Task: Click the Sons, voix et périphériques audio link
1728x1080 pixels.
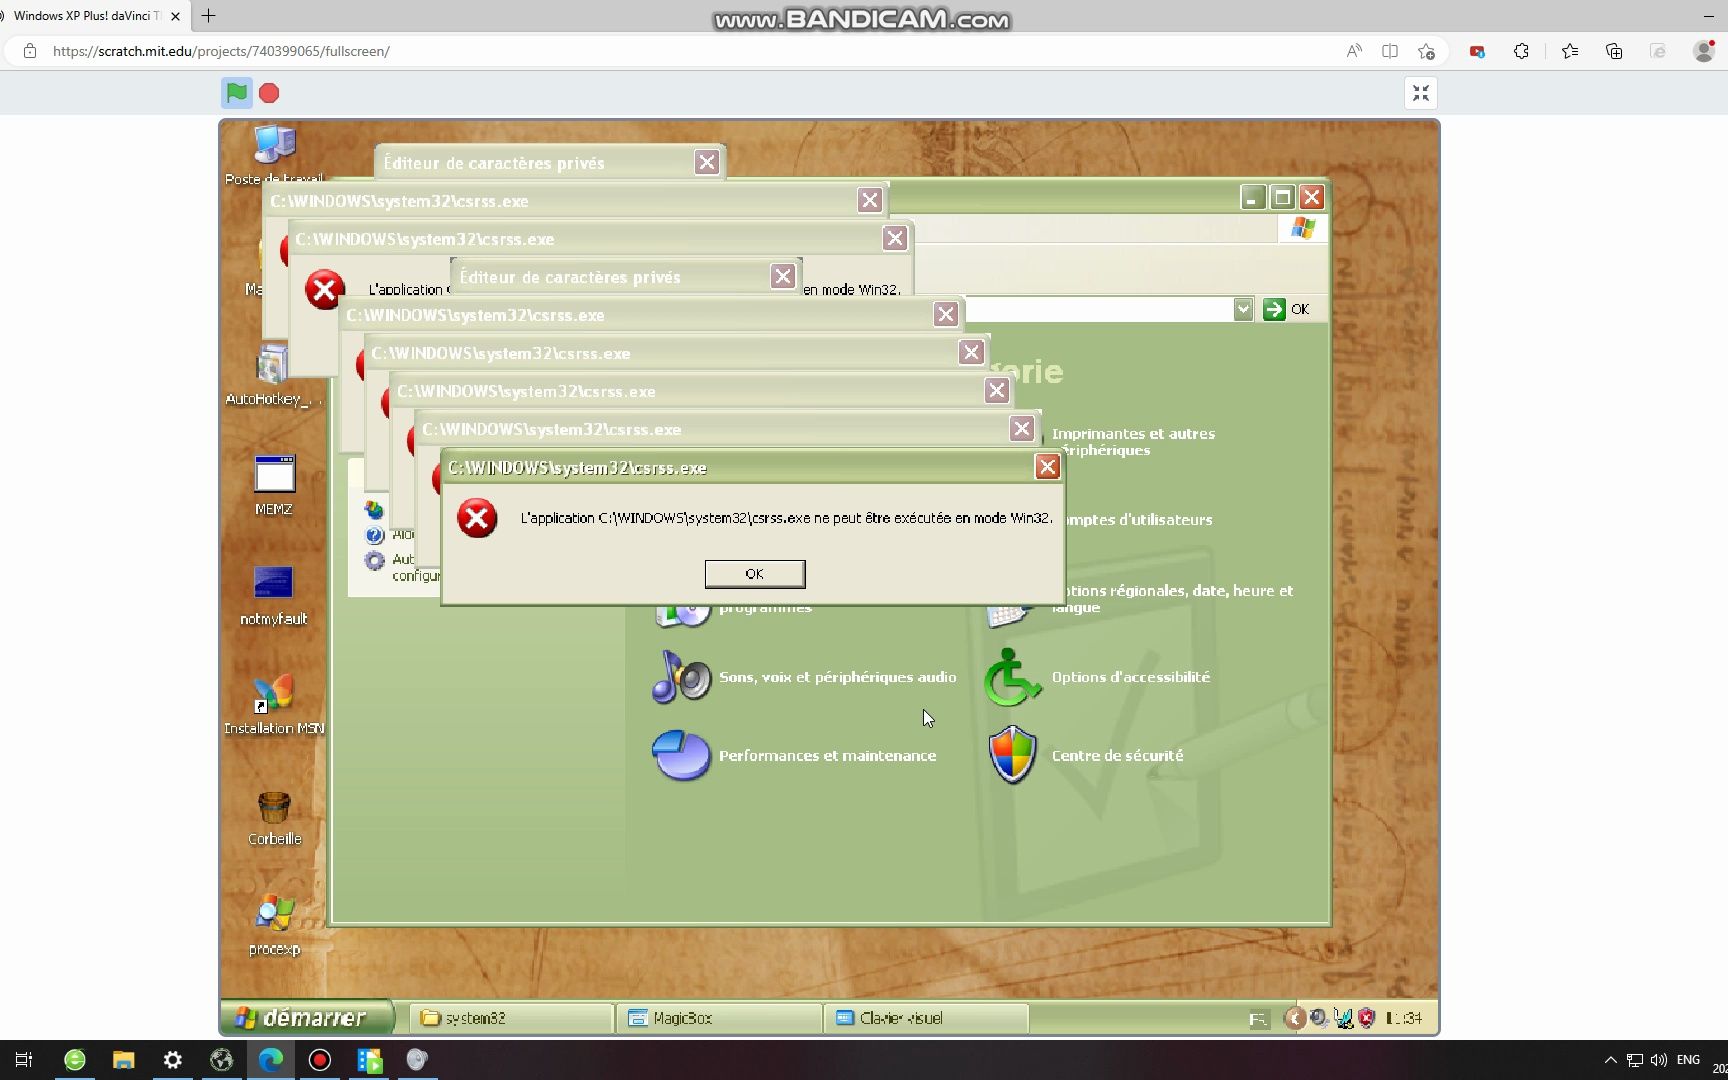Action: click(837, 677)
